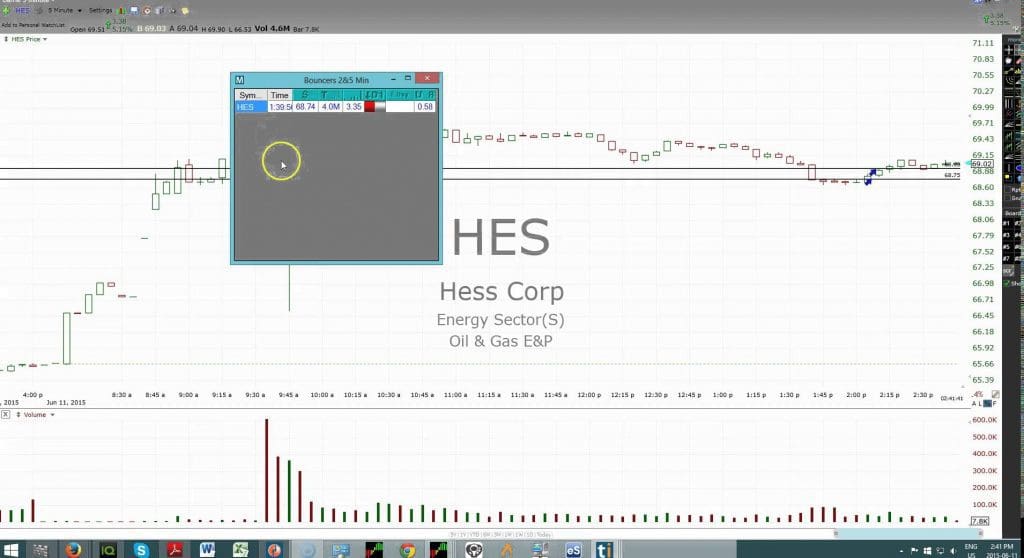Click the 0.58 cell in the Bouncers window
Screen dimensions: 1024x558
click(x=424, y=107)
